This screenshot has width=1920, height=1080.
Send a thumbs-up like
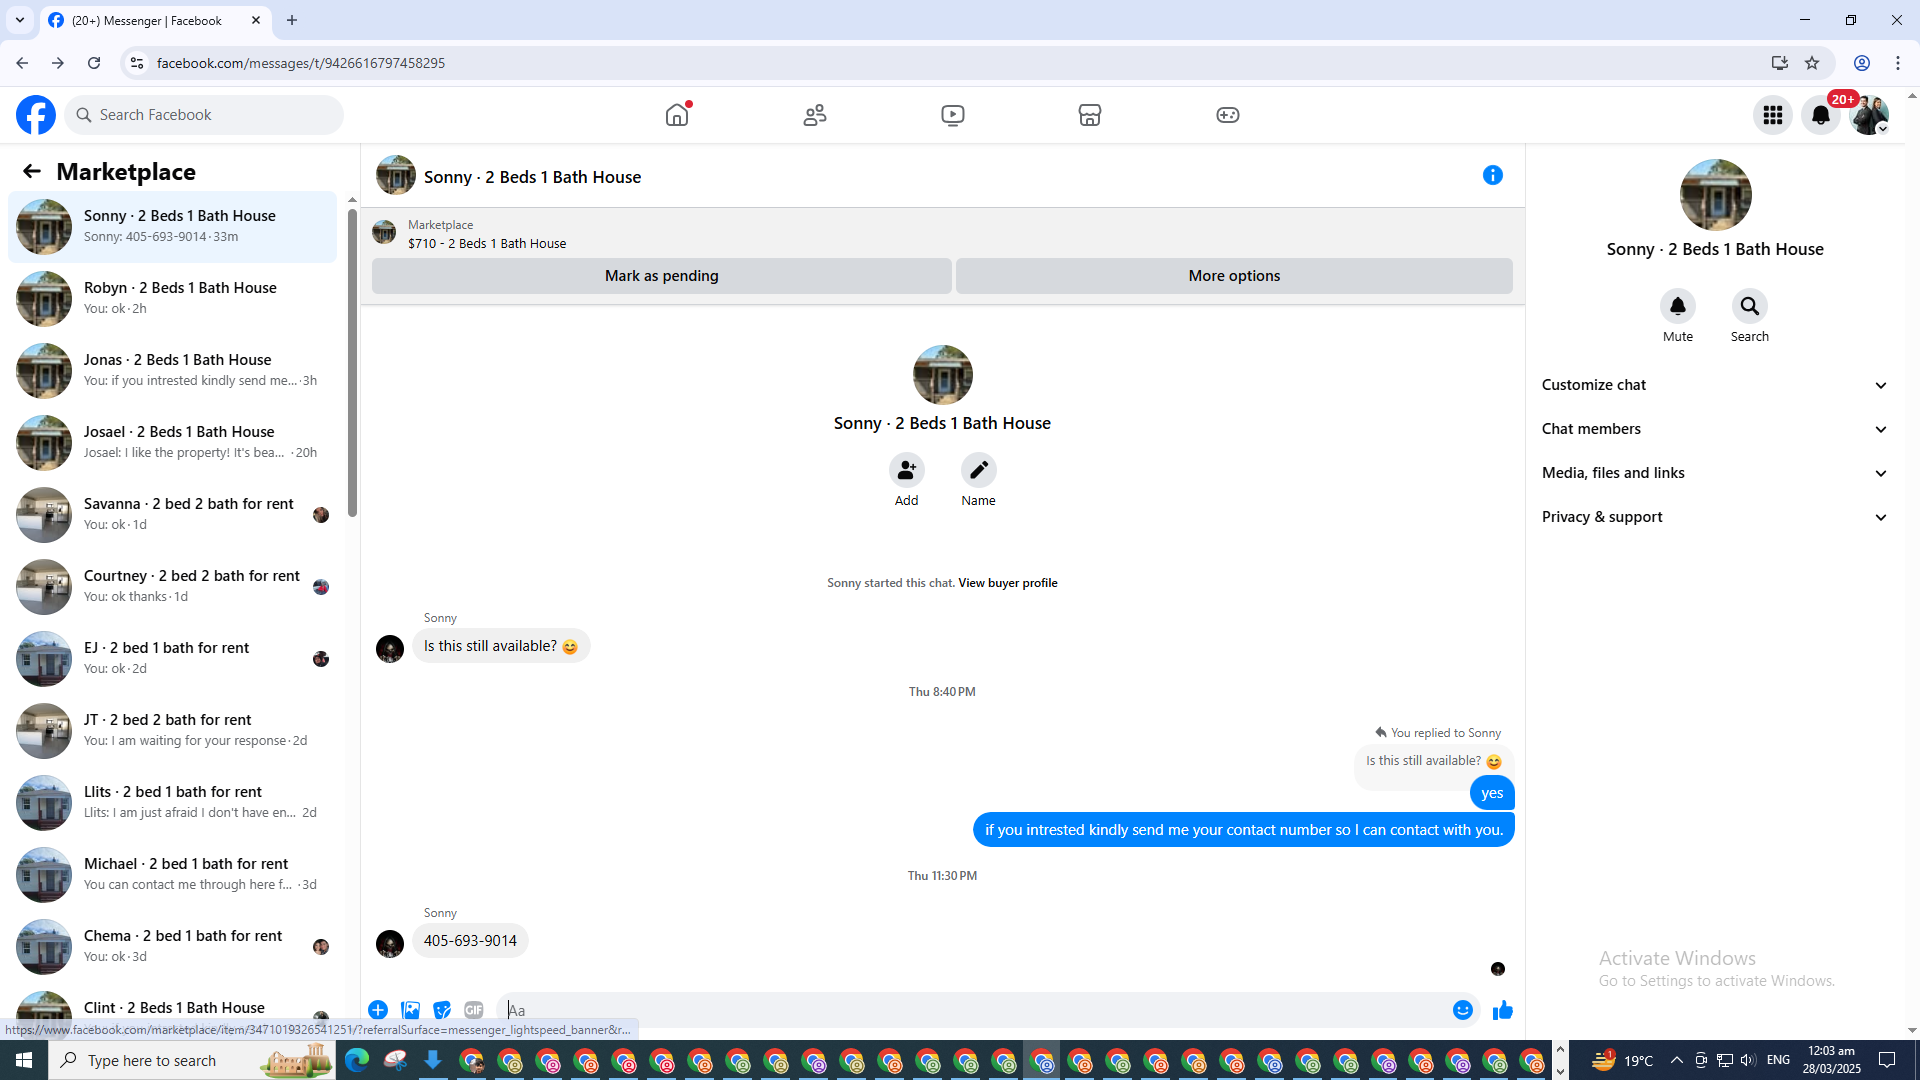1503,1010
